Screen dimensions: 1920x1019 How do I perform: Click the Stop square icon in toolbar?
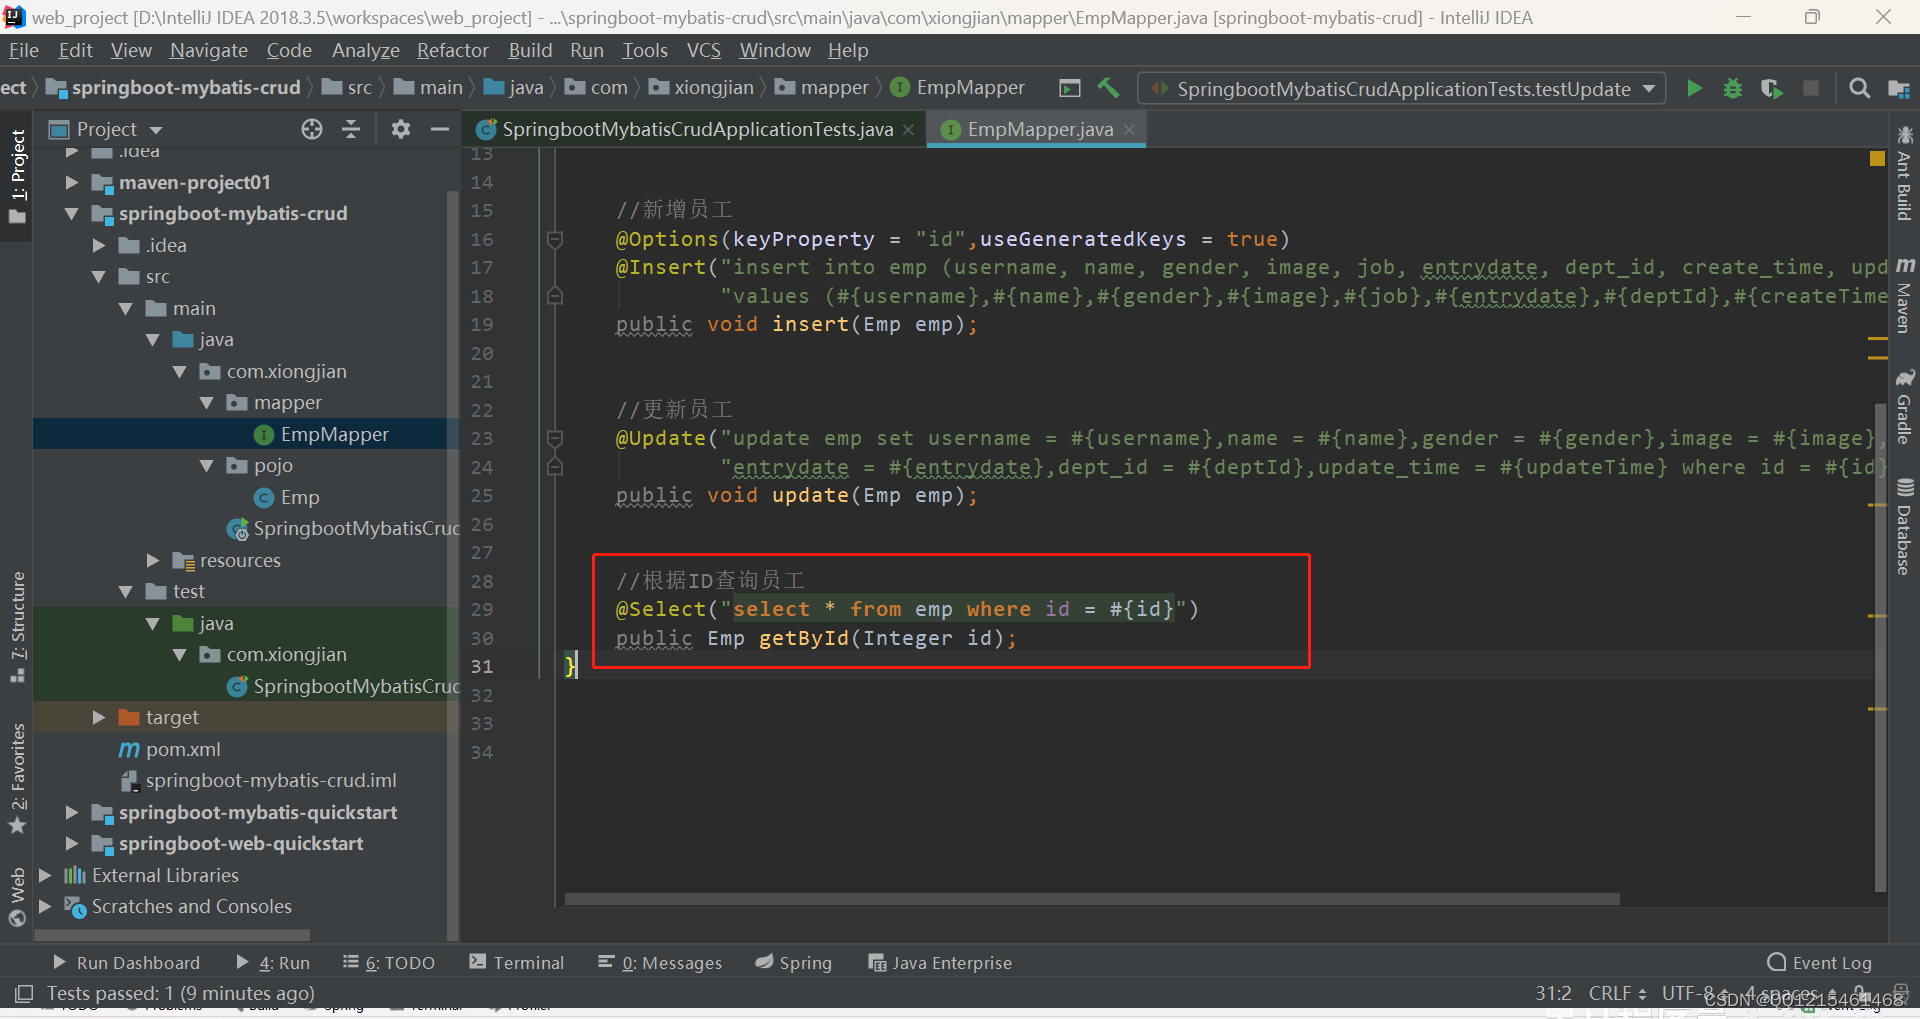coord(1810,88)
